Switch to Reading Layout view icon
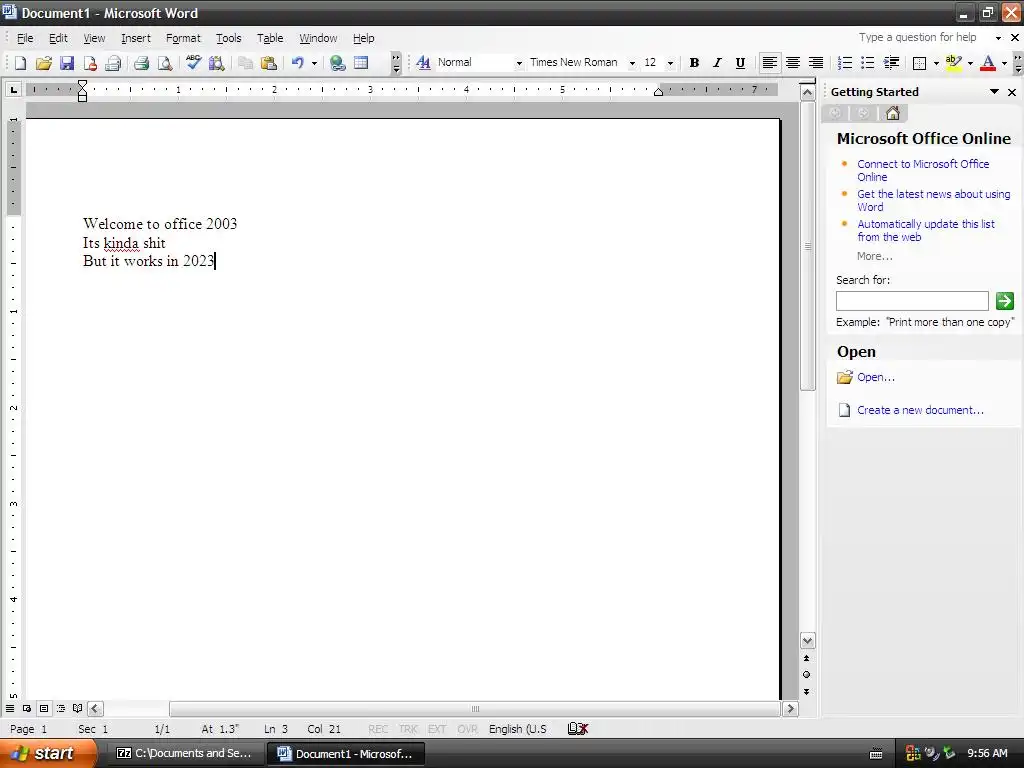The image size is (1024, 768). (78, 708)
